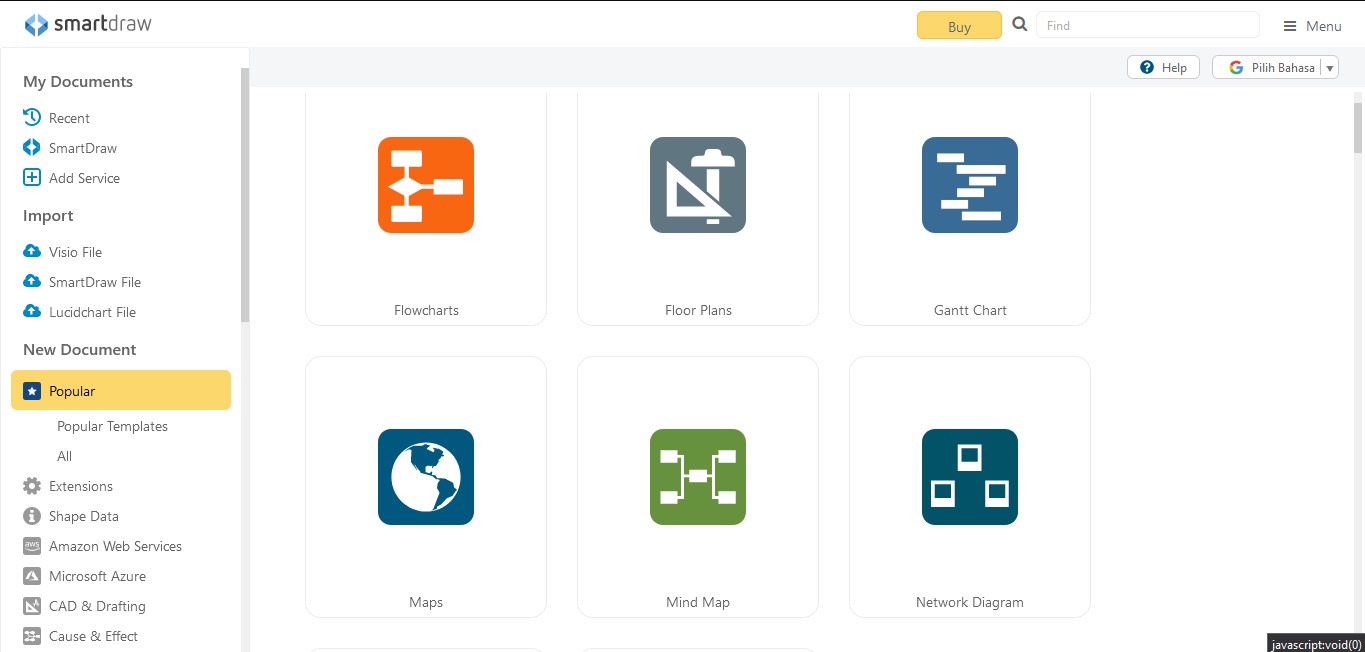Click the hamburger Menu icon
The width and height of the screenshot is (1365, 652).
[x=1290, y=26]
